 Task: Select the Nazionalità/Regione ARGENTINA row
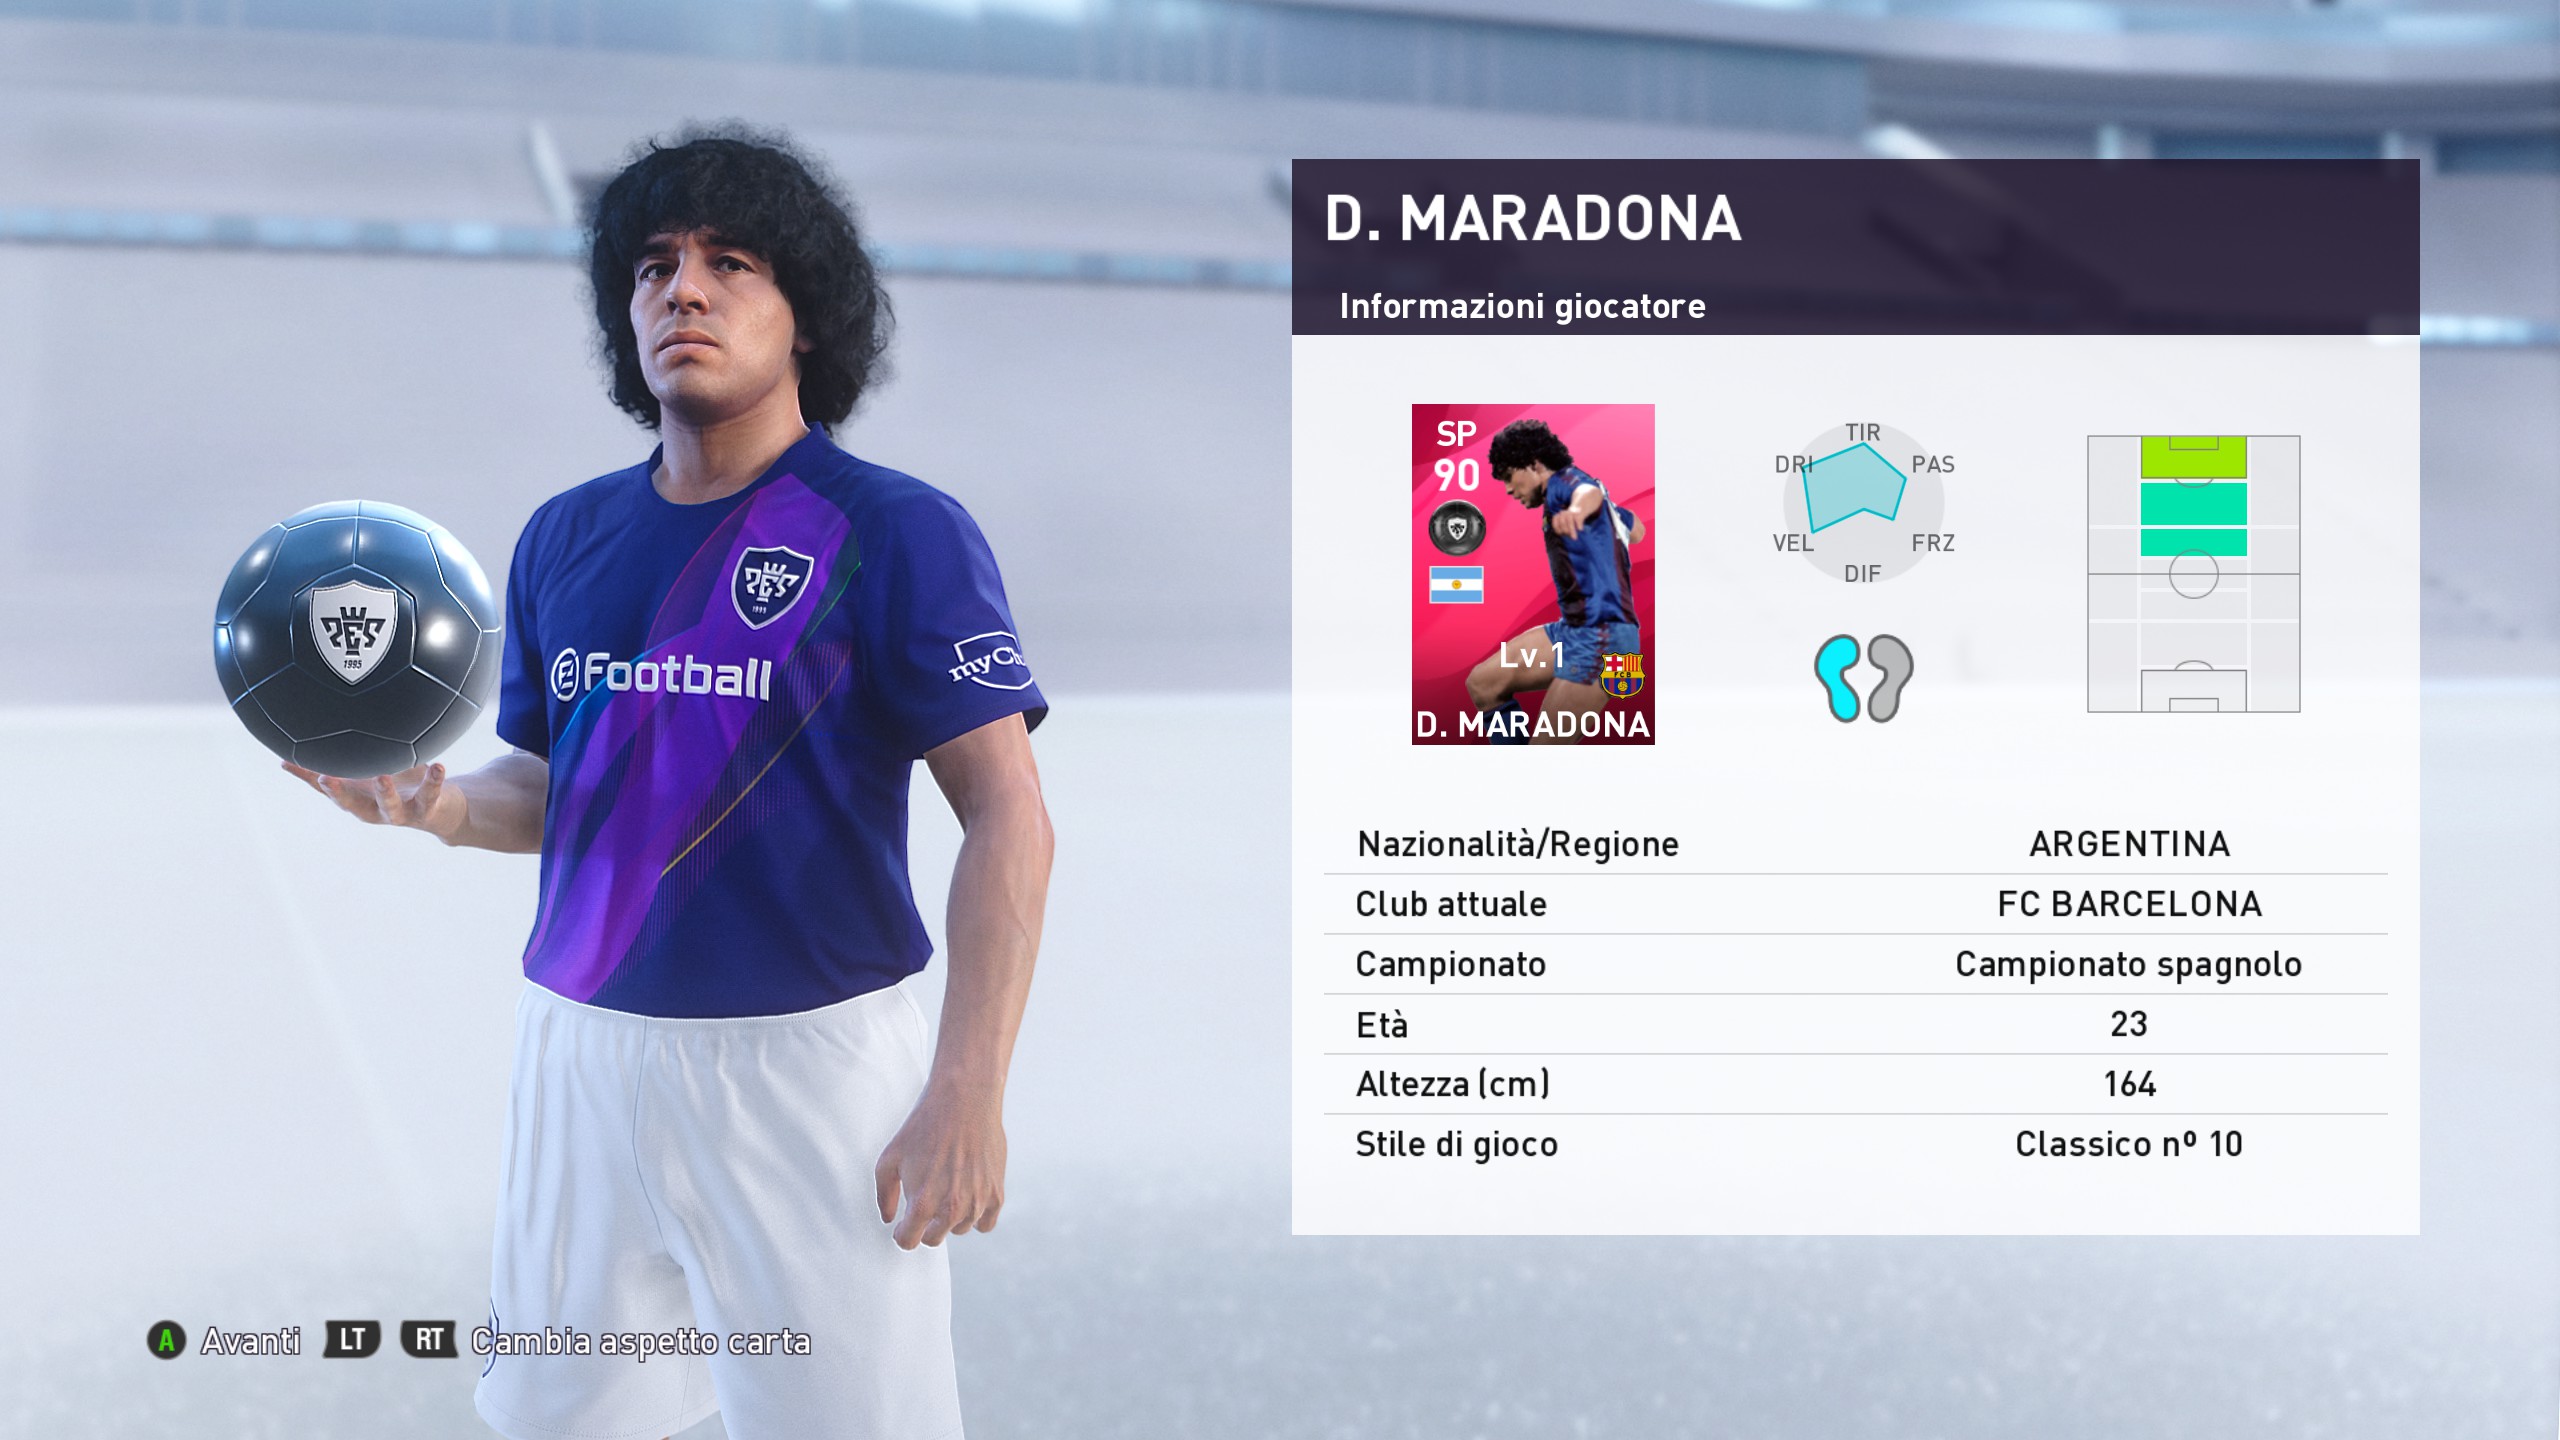tap(1856, 844)
